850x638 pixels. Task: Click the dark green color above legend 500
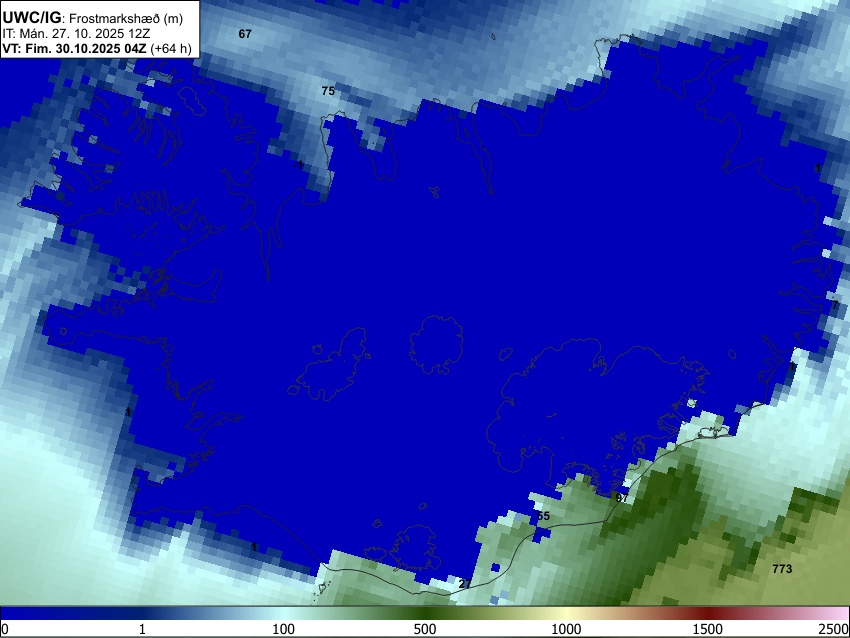[425, 614]
